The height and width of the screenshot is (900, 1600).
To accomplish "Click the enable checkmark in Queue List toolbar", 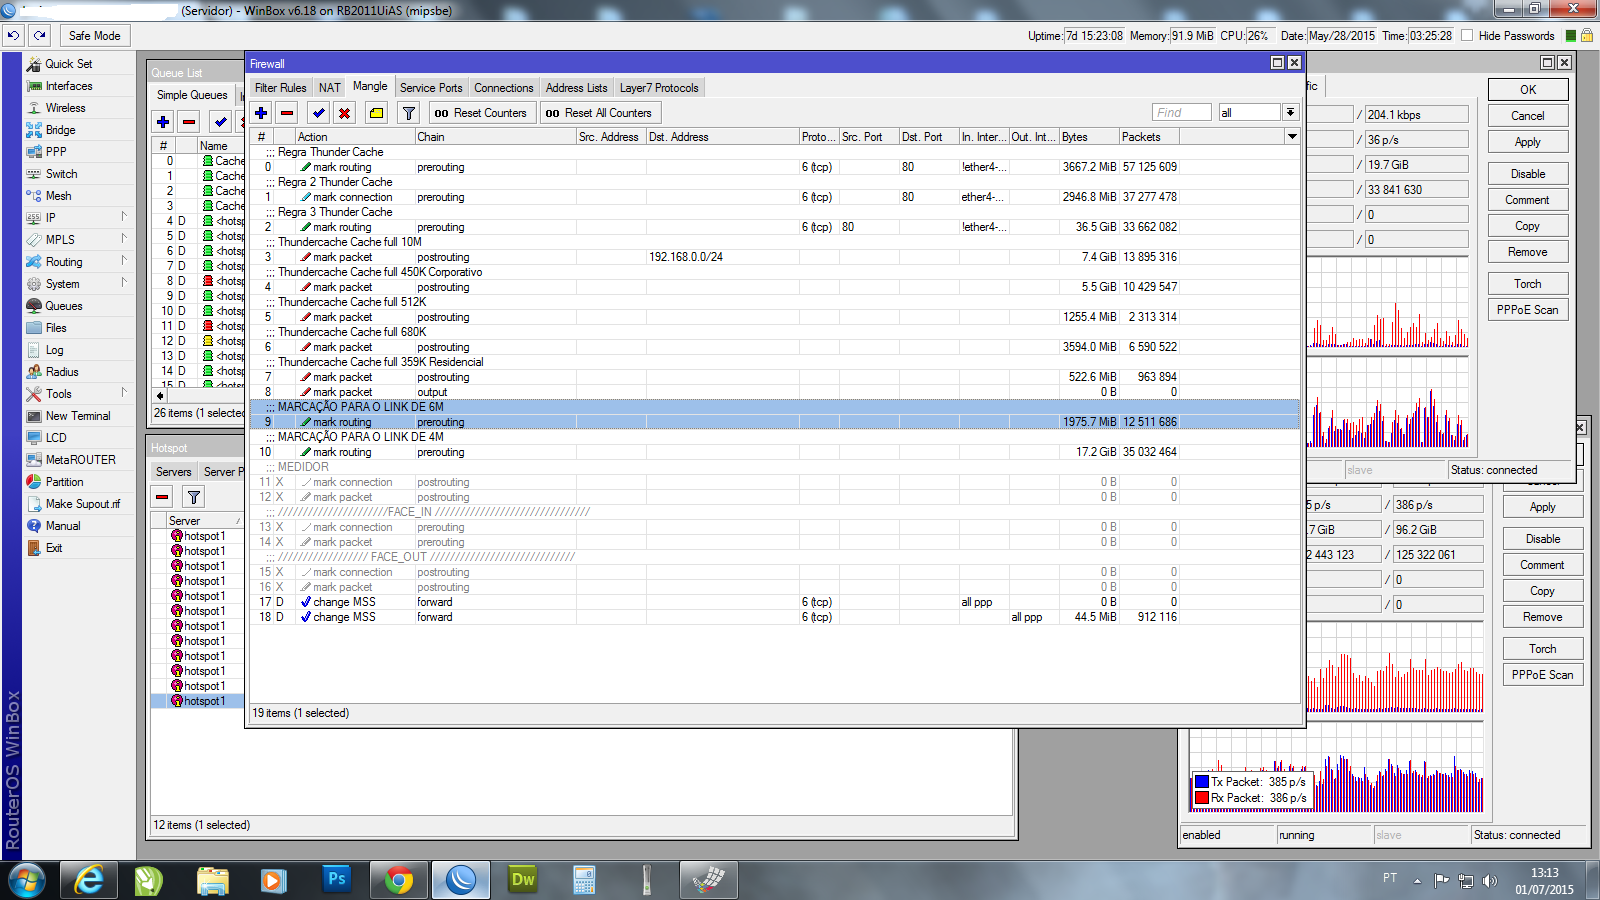I will pyautogui.click(x=220, y=122).
